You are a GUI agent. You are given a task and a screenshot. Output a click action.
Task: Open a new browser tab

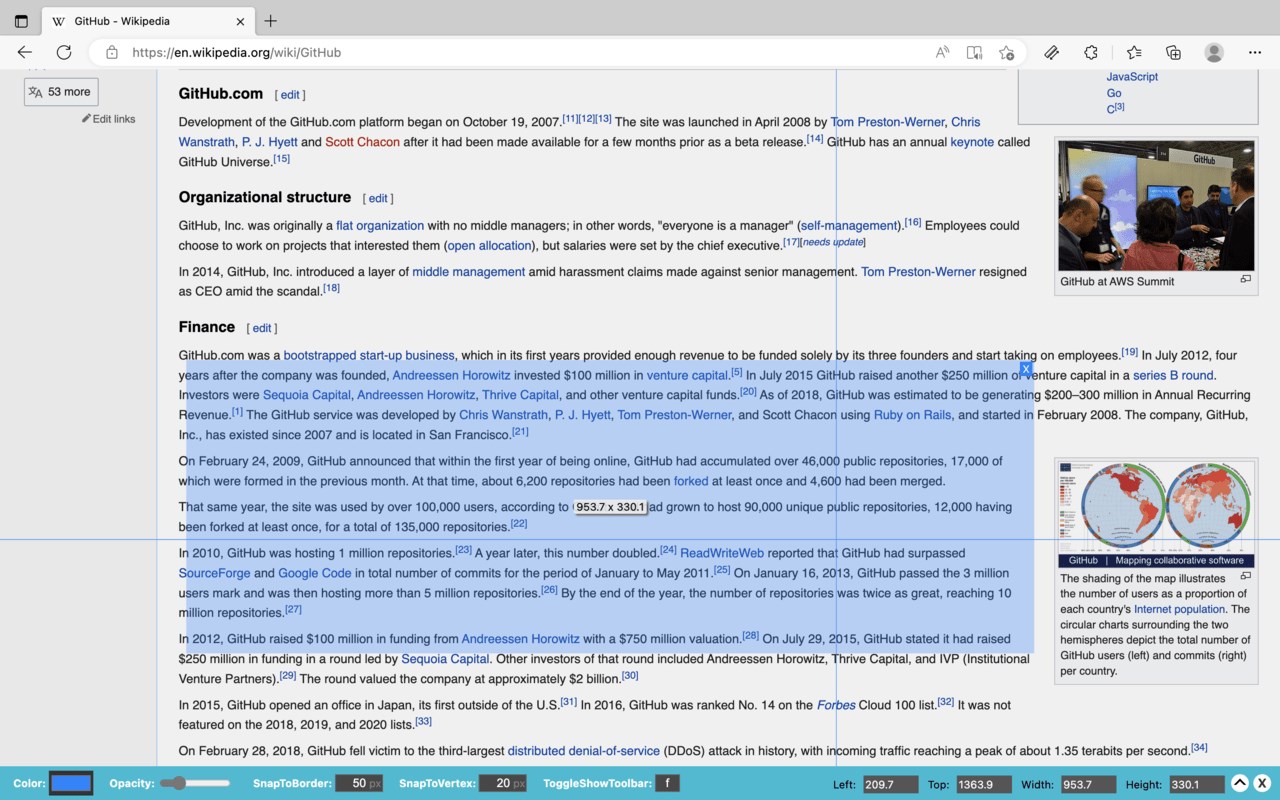[x=270, y=21]
